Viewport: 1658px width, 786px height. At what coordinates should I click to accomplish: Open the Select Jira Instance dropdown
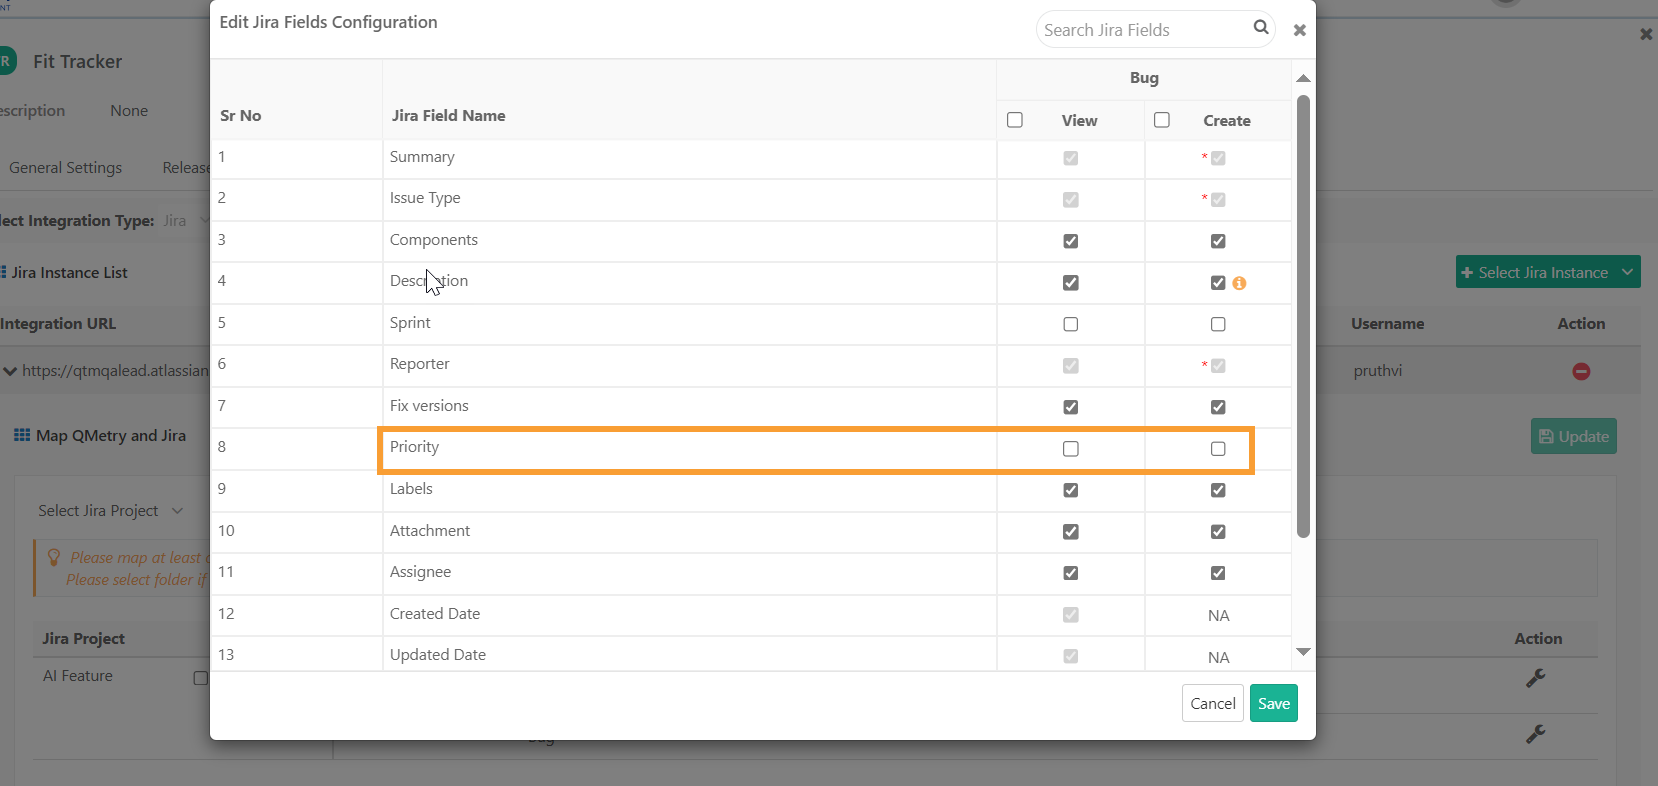[x=1547, y=272]
